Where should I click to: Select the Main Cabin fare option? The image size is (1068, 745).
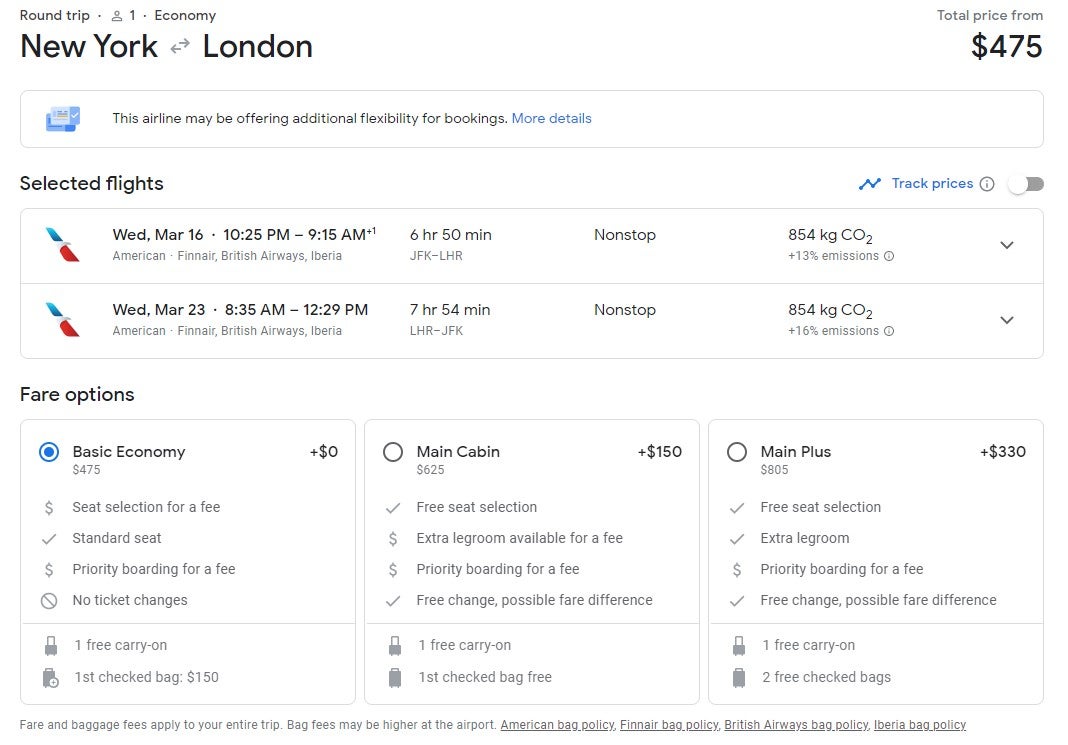(x=393, y=452)
